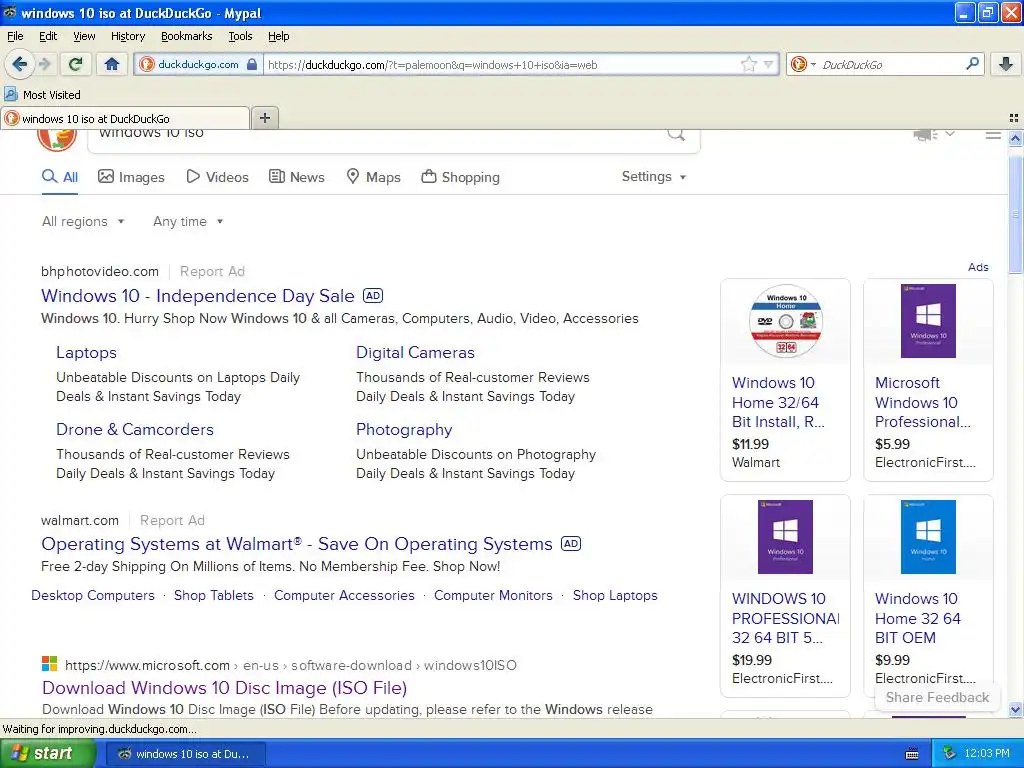Screen dimensions: 1024x768
Task: Open the Edit menu
Action: point(48,36)
